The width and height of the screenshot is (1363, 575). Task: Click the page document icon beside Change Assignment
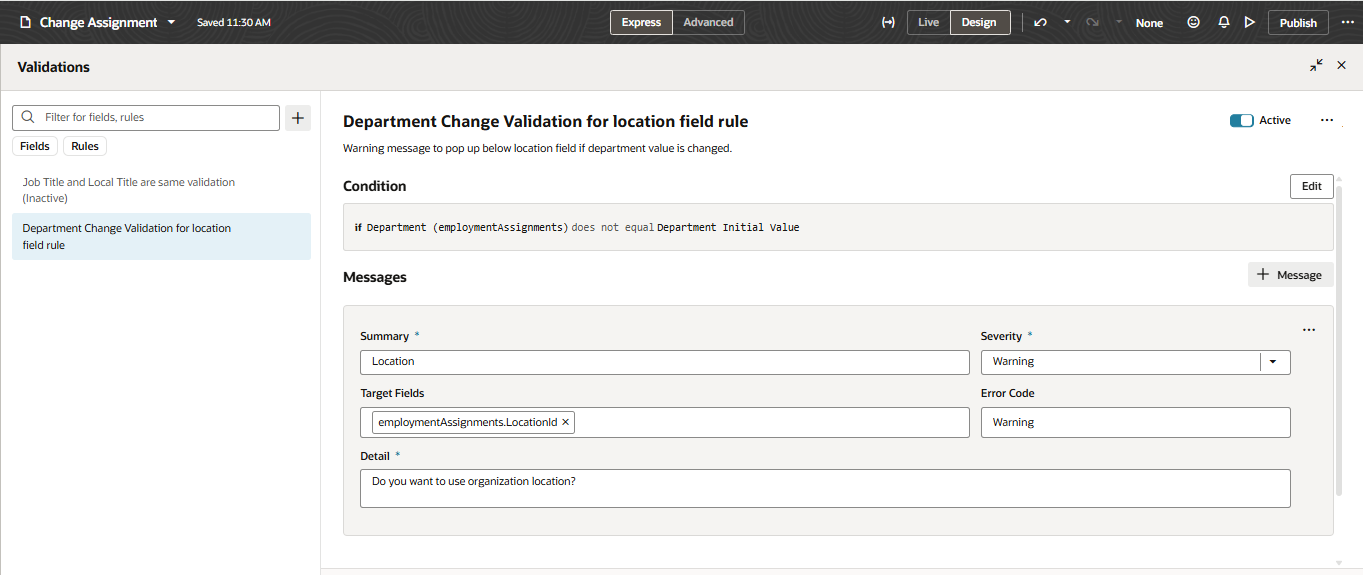(26, 22)
